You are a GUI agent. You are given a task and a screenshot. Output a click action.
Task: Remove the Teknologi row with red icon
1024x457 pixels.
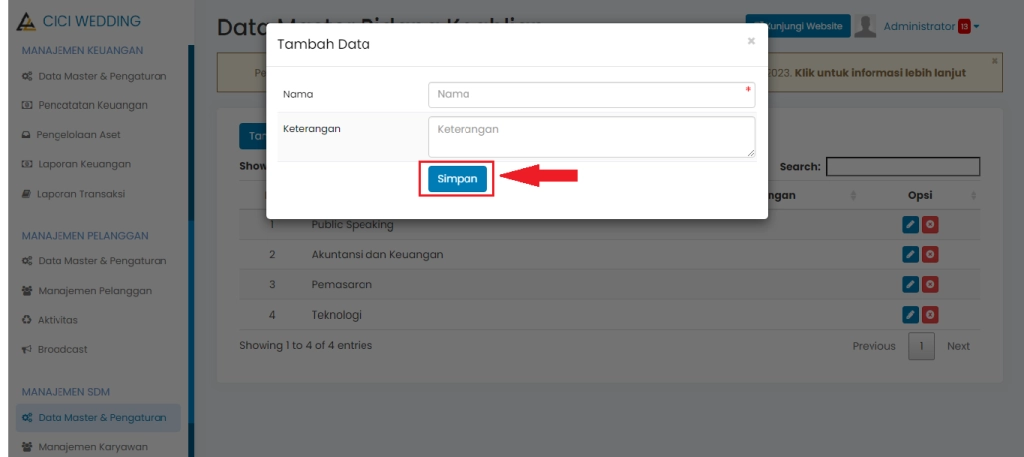pos(929,315)
